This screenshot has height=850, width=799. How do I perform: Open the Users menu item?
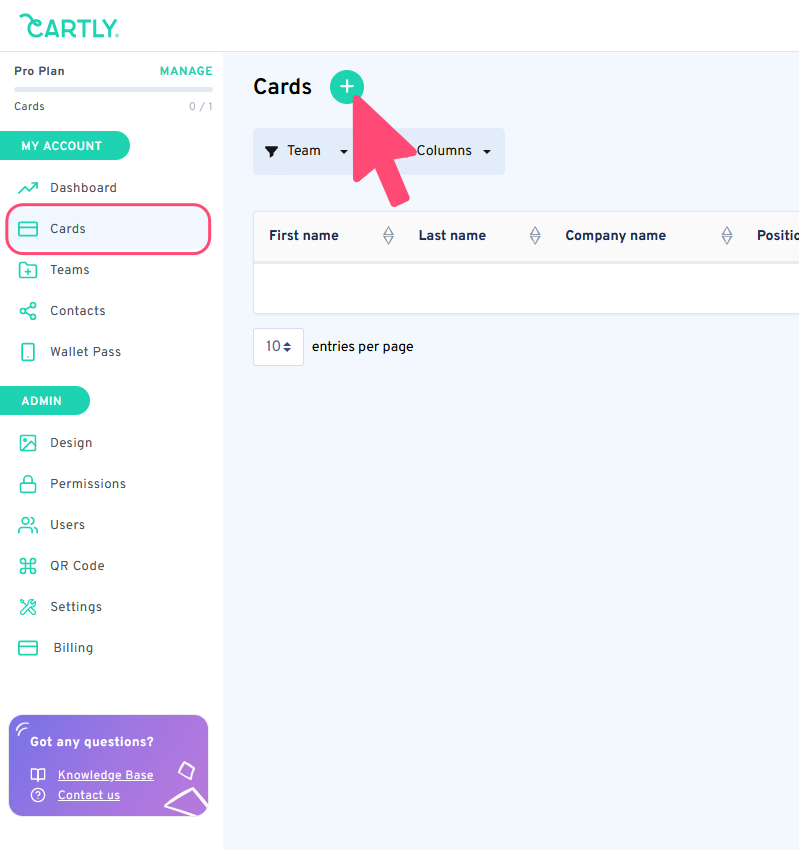click(67, 525)
